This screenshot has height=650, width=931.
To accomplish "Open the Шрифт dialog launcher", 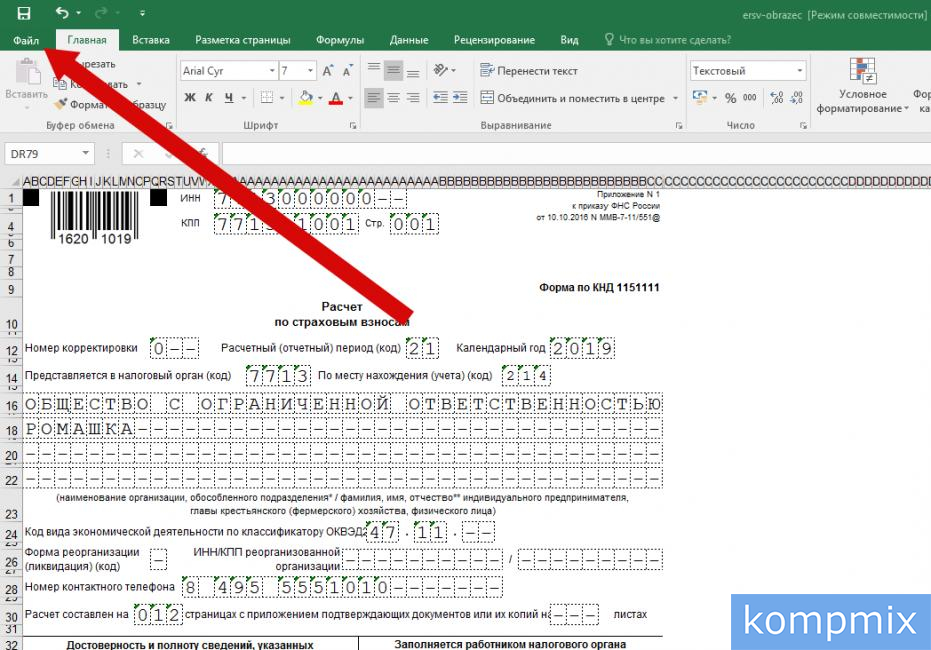I will pos(353,125).
